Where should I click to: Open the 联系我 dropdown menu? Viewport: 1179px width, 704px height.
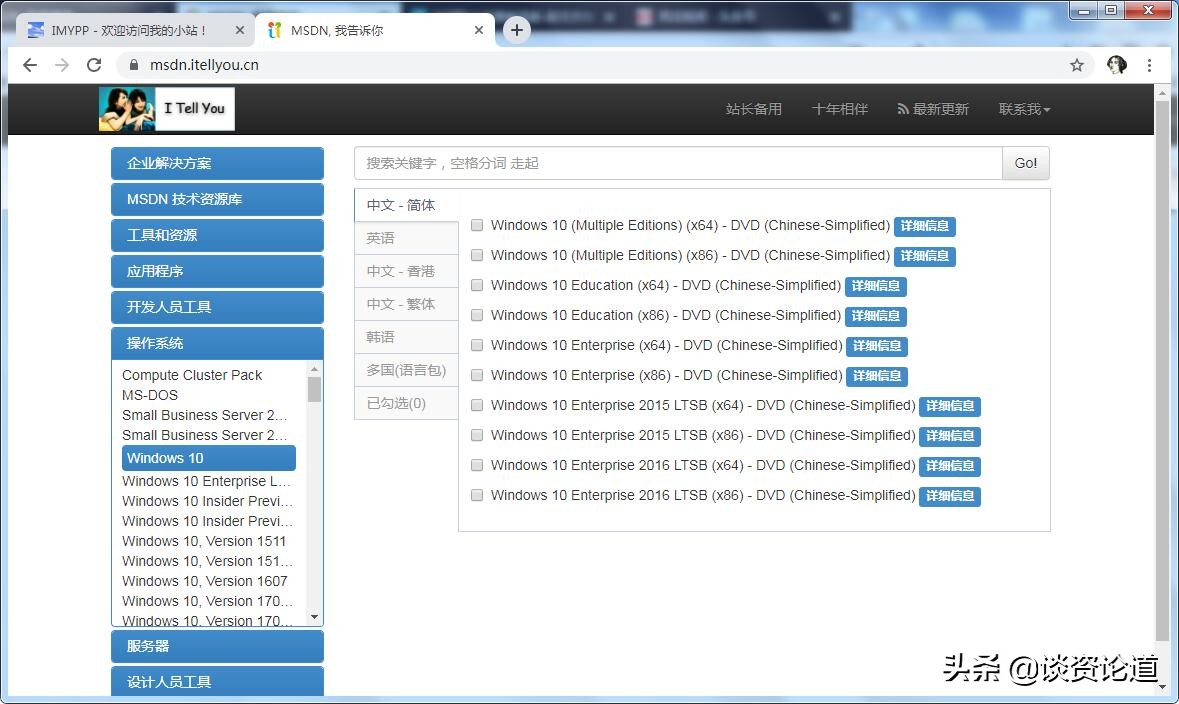pos(1024,109)
